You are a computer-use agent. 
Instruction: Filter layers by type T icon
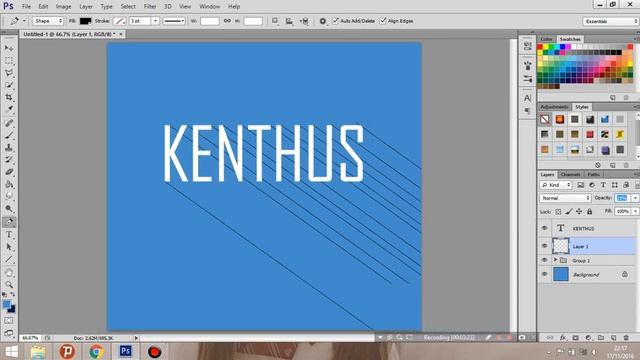click(x=603, y=185)
